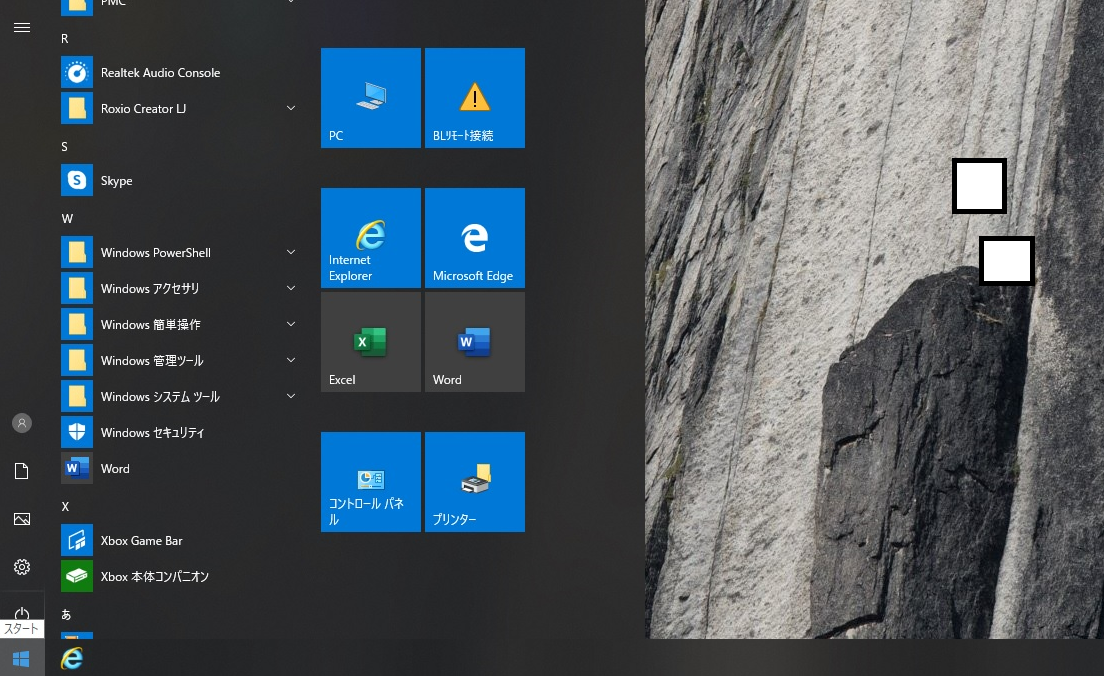The image size is (1104, 676).
Task: Open Windows セキュリティ shield icon
Action: point(77,432)
